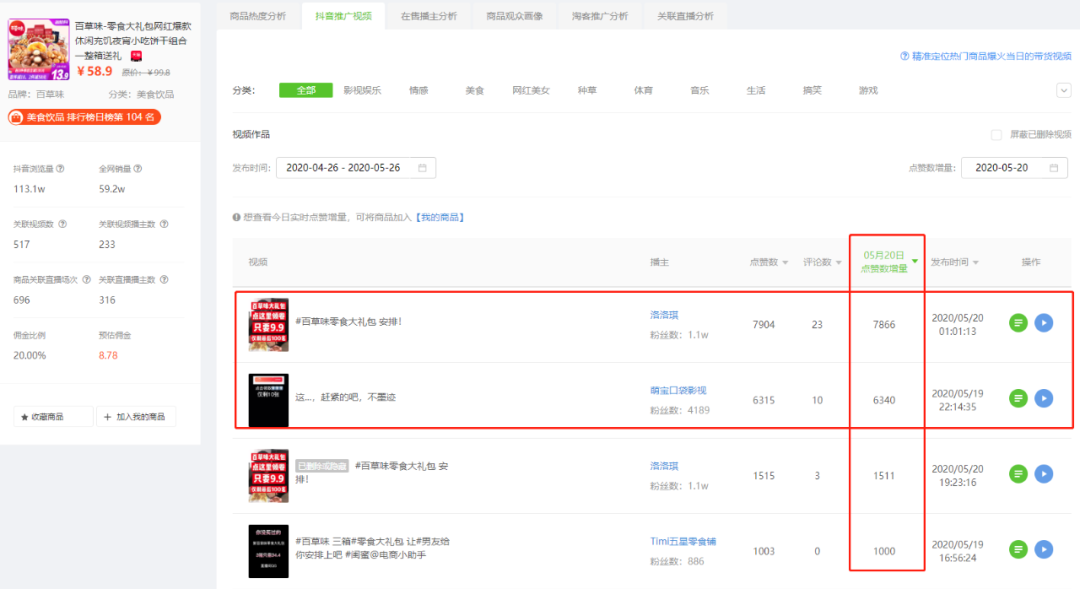Play the 萌宝口袋影视 video

point(1043,398)
